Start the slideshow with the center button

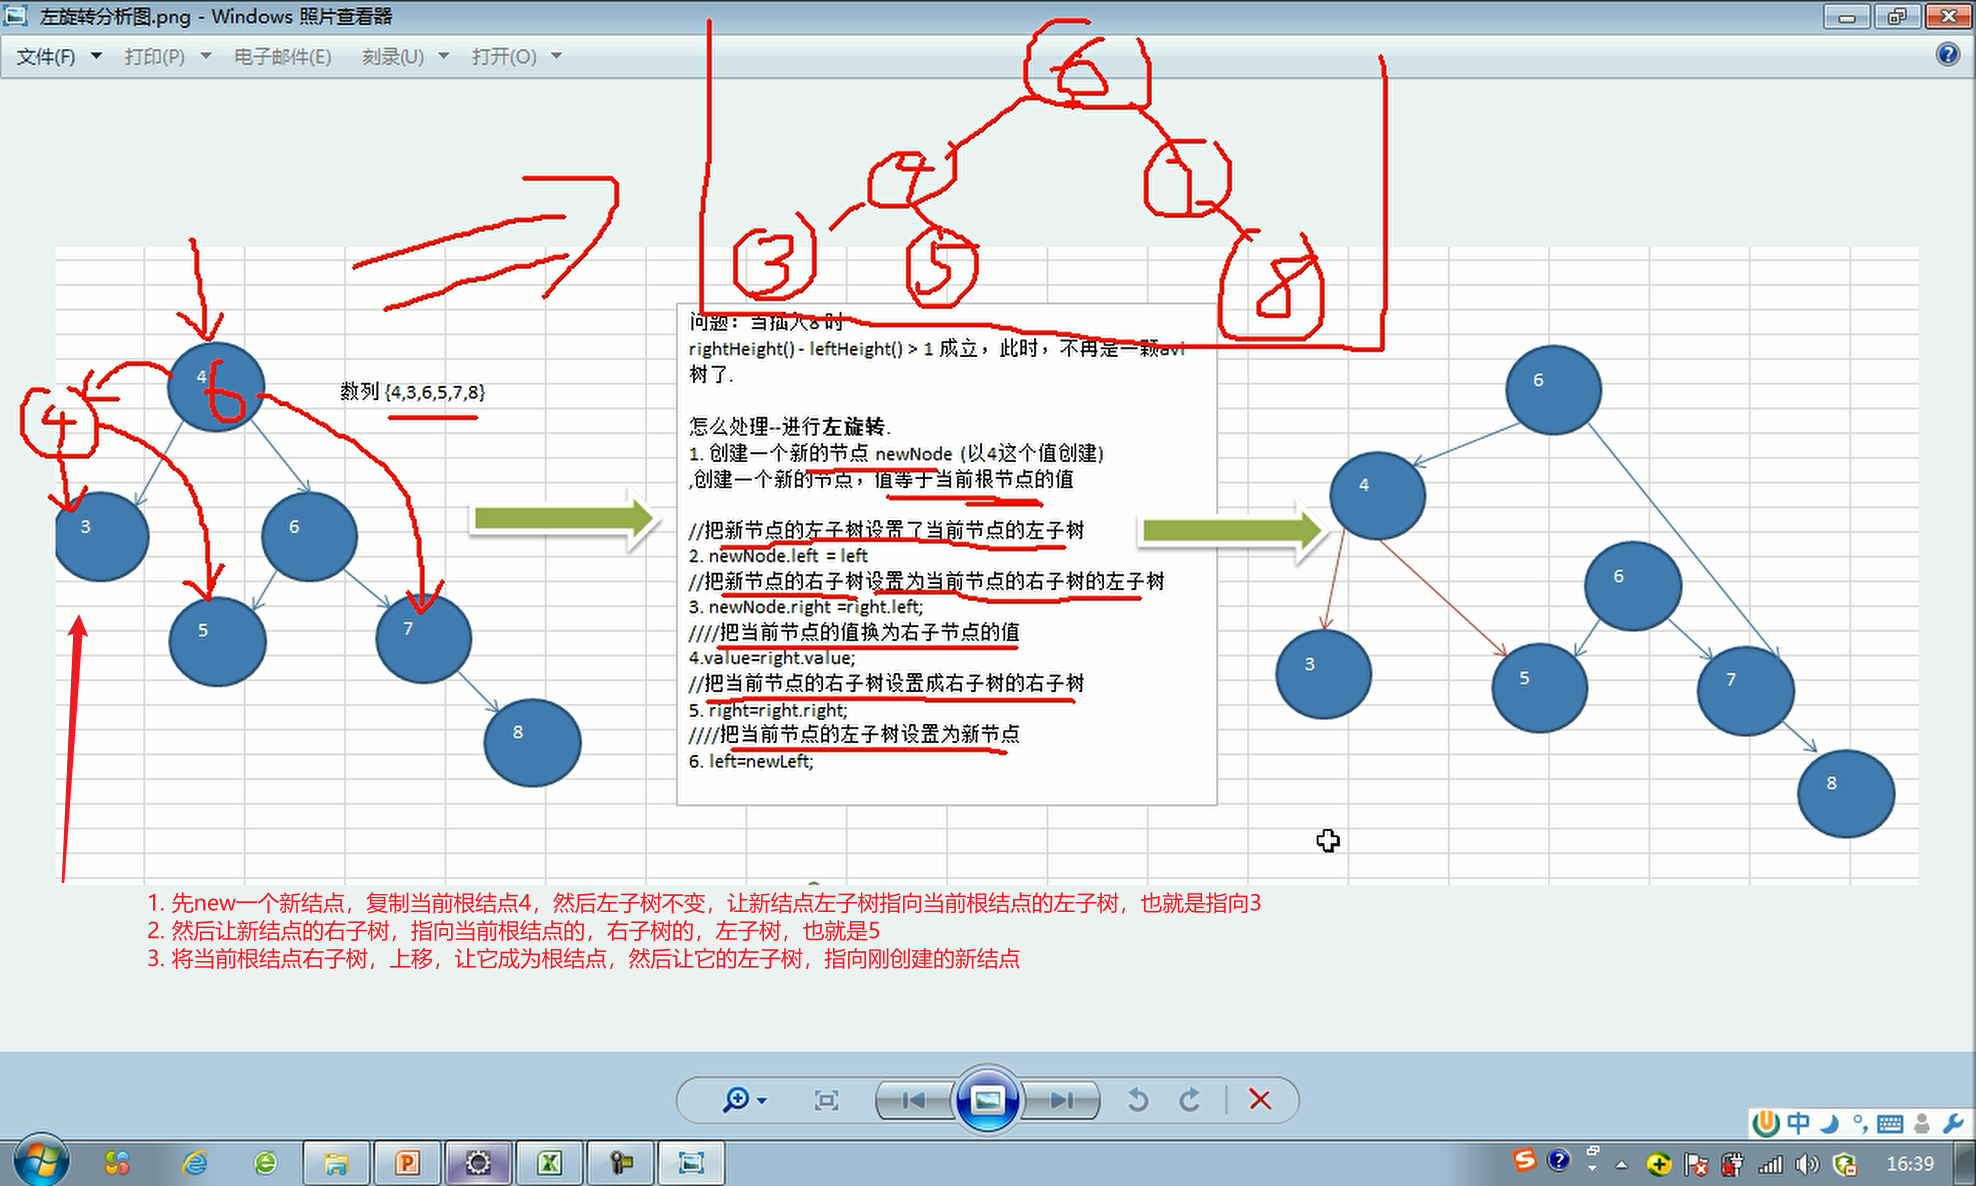(987, 1101)
